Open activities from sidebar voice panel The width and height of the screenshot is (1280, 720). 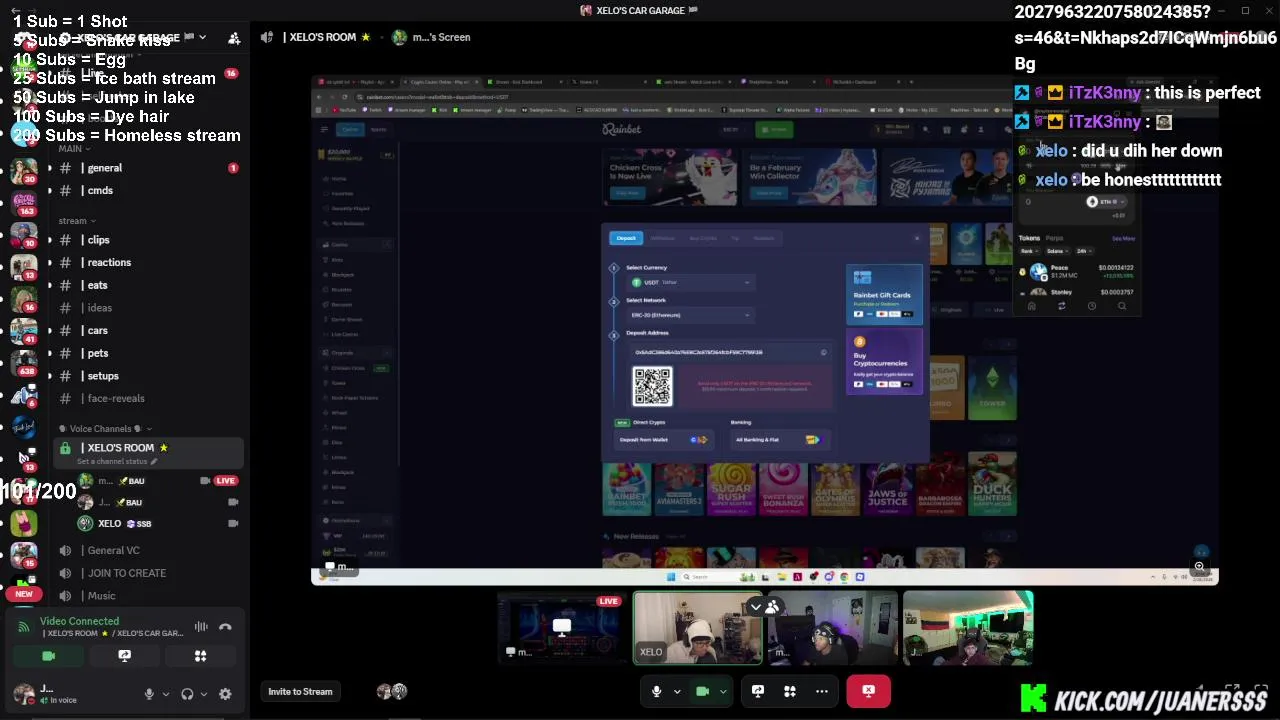[200, 656]
